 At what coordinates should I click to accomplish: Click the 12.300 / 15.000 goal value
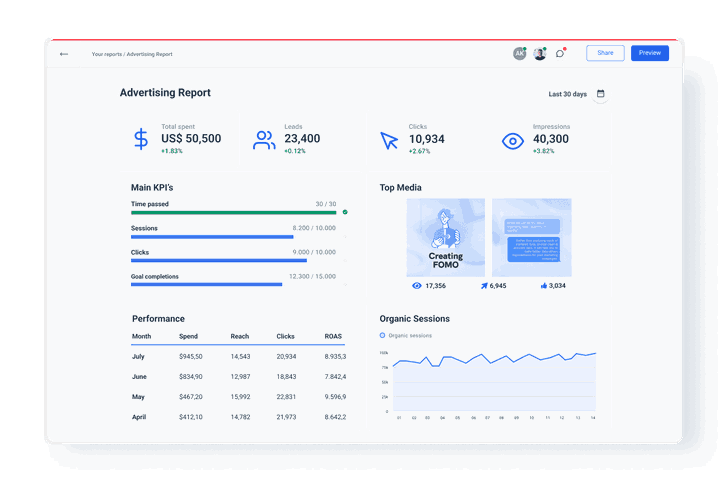(312, 276)
